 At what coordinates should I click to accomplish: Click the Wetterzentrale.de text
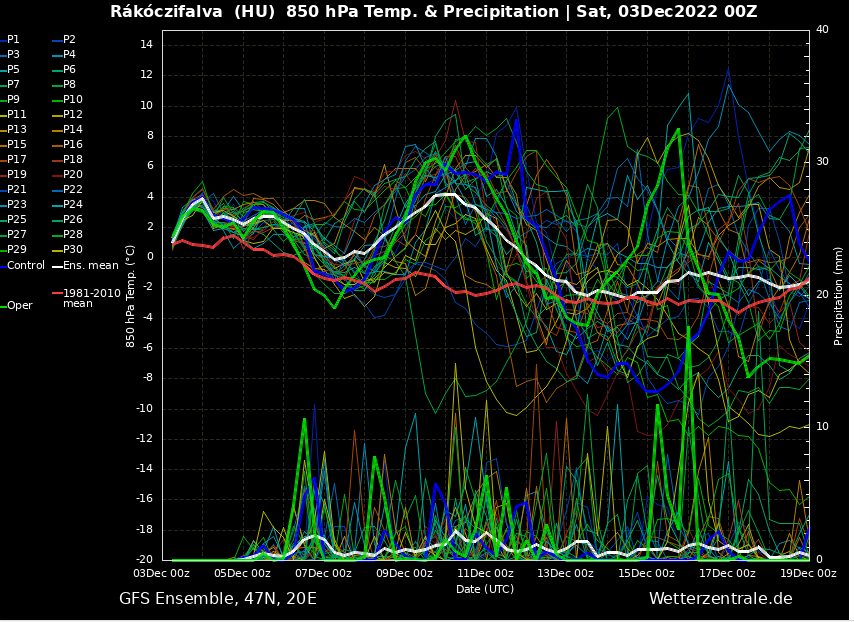(720, 599)
